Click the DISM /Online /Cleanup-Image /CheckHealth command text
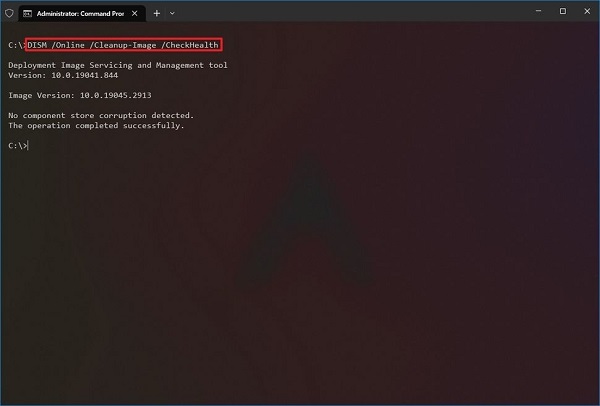This screenshot has height=406, width=600. coord(123,45)
